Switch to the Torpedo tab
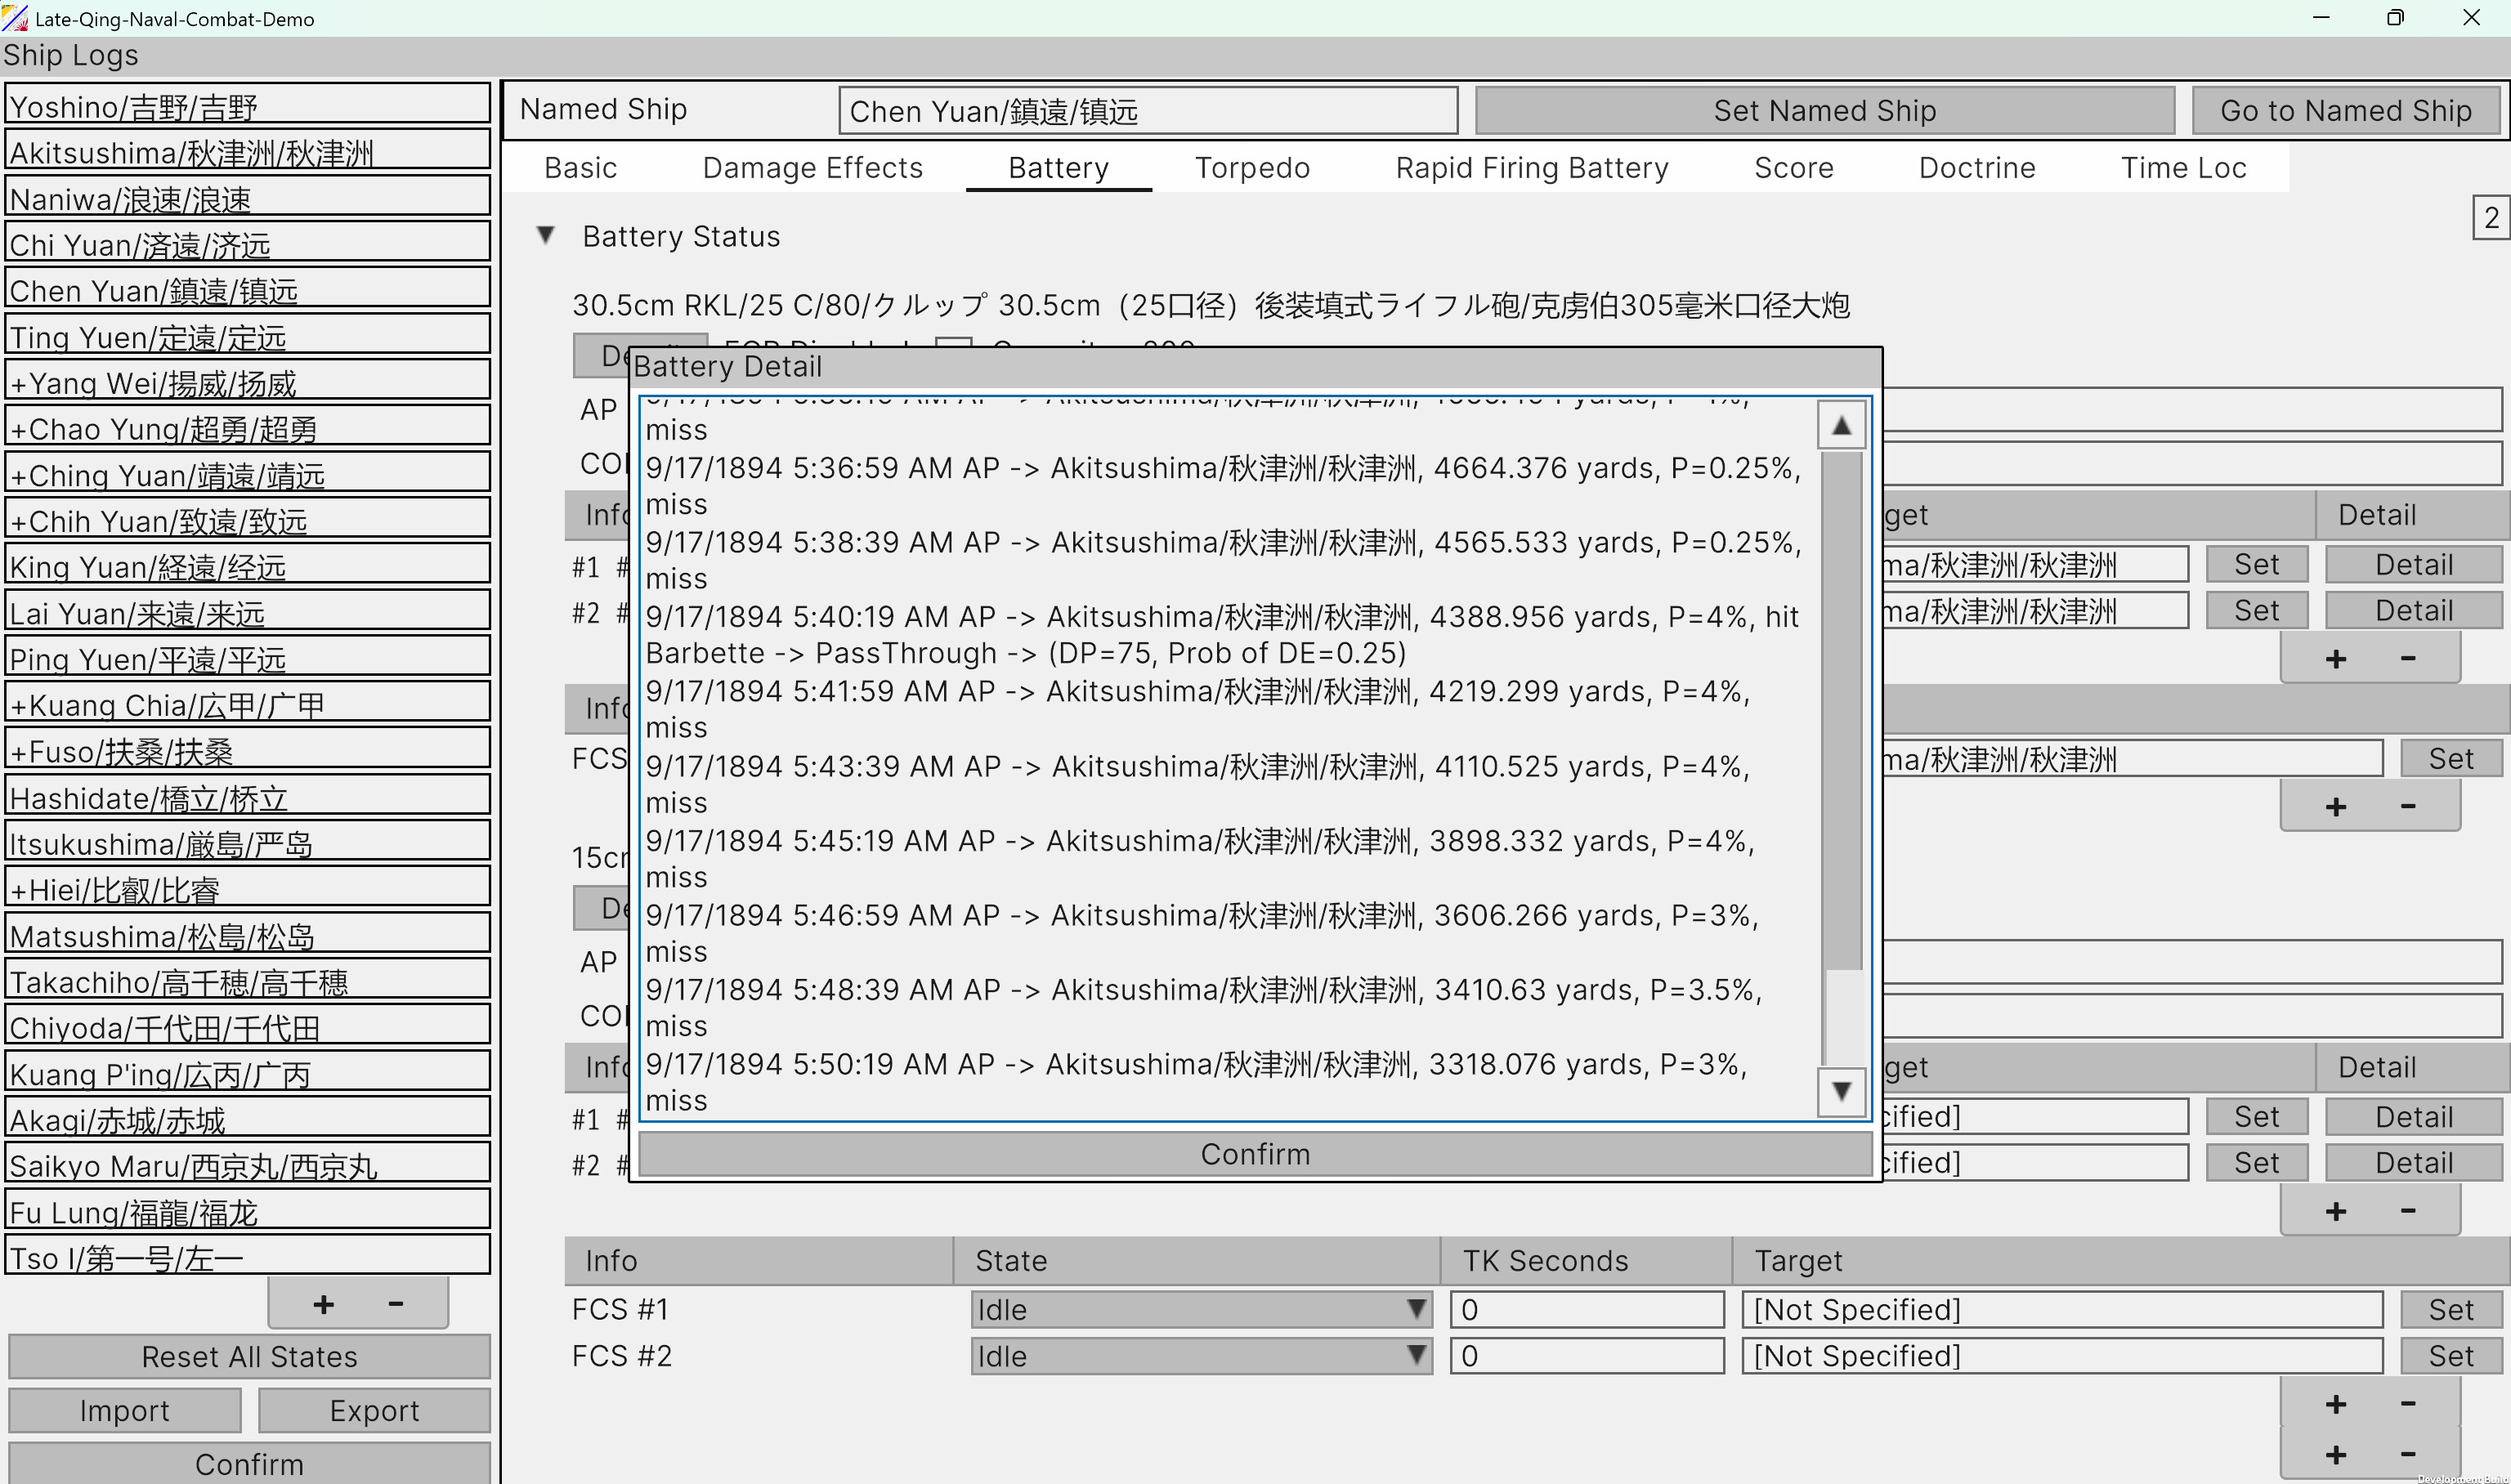 (x=1252, y=167)
